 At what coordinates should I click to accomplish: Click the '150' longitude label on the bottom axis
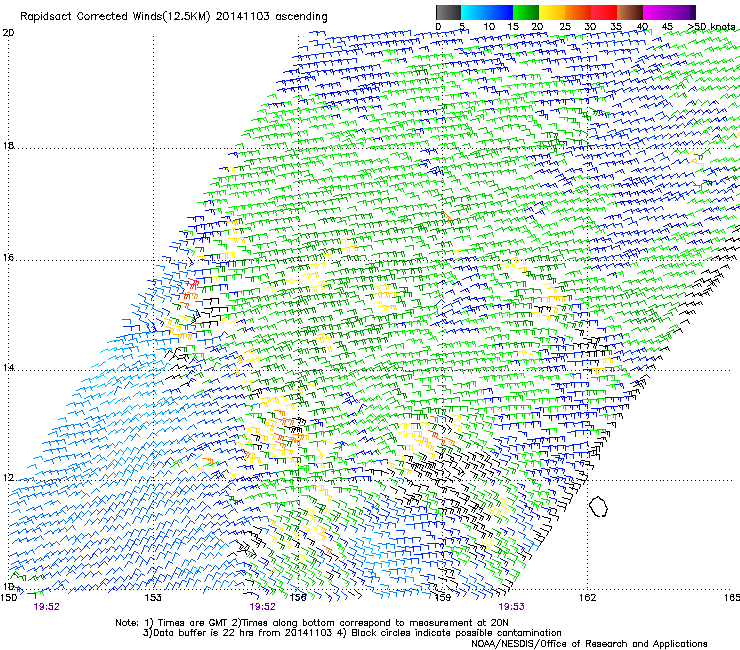coord(8,598)
